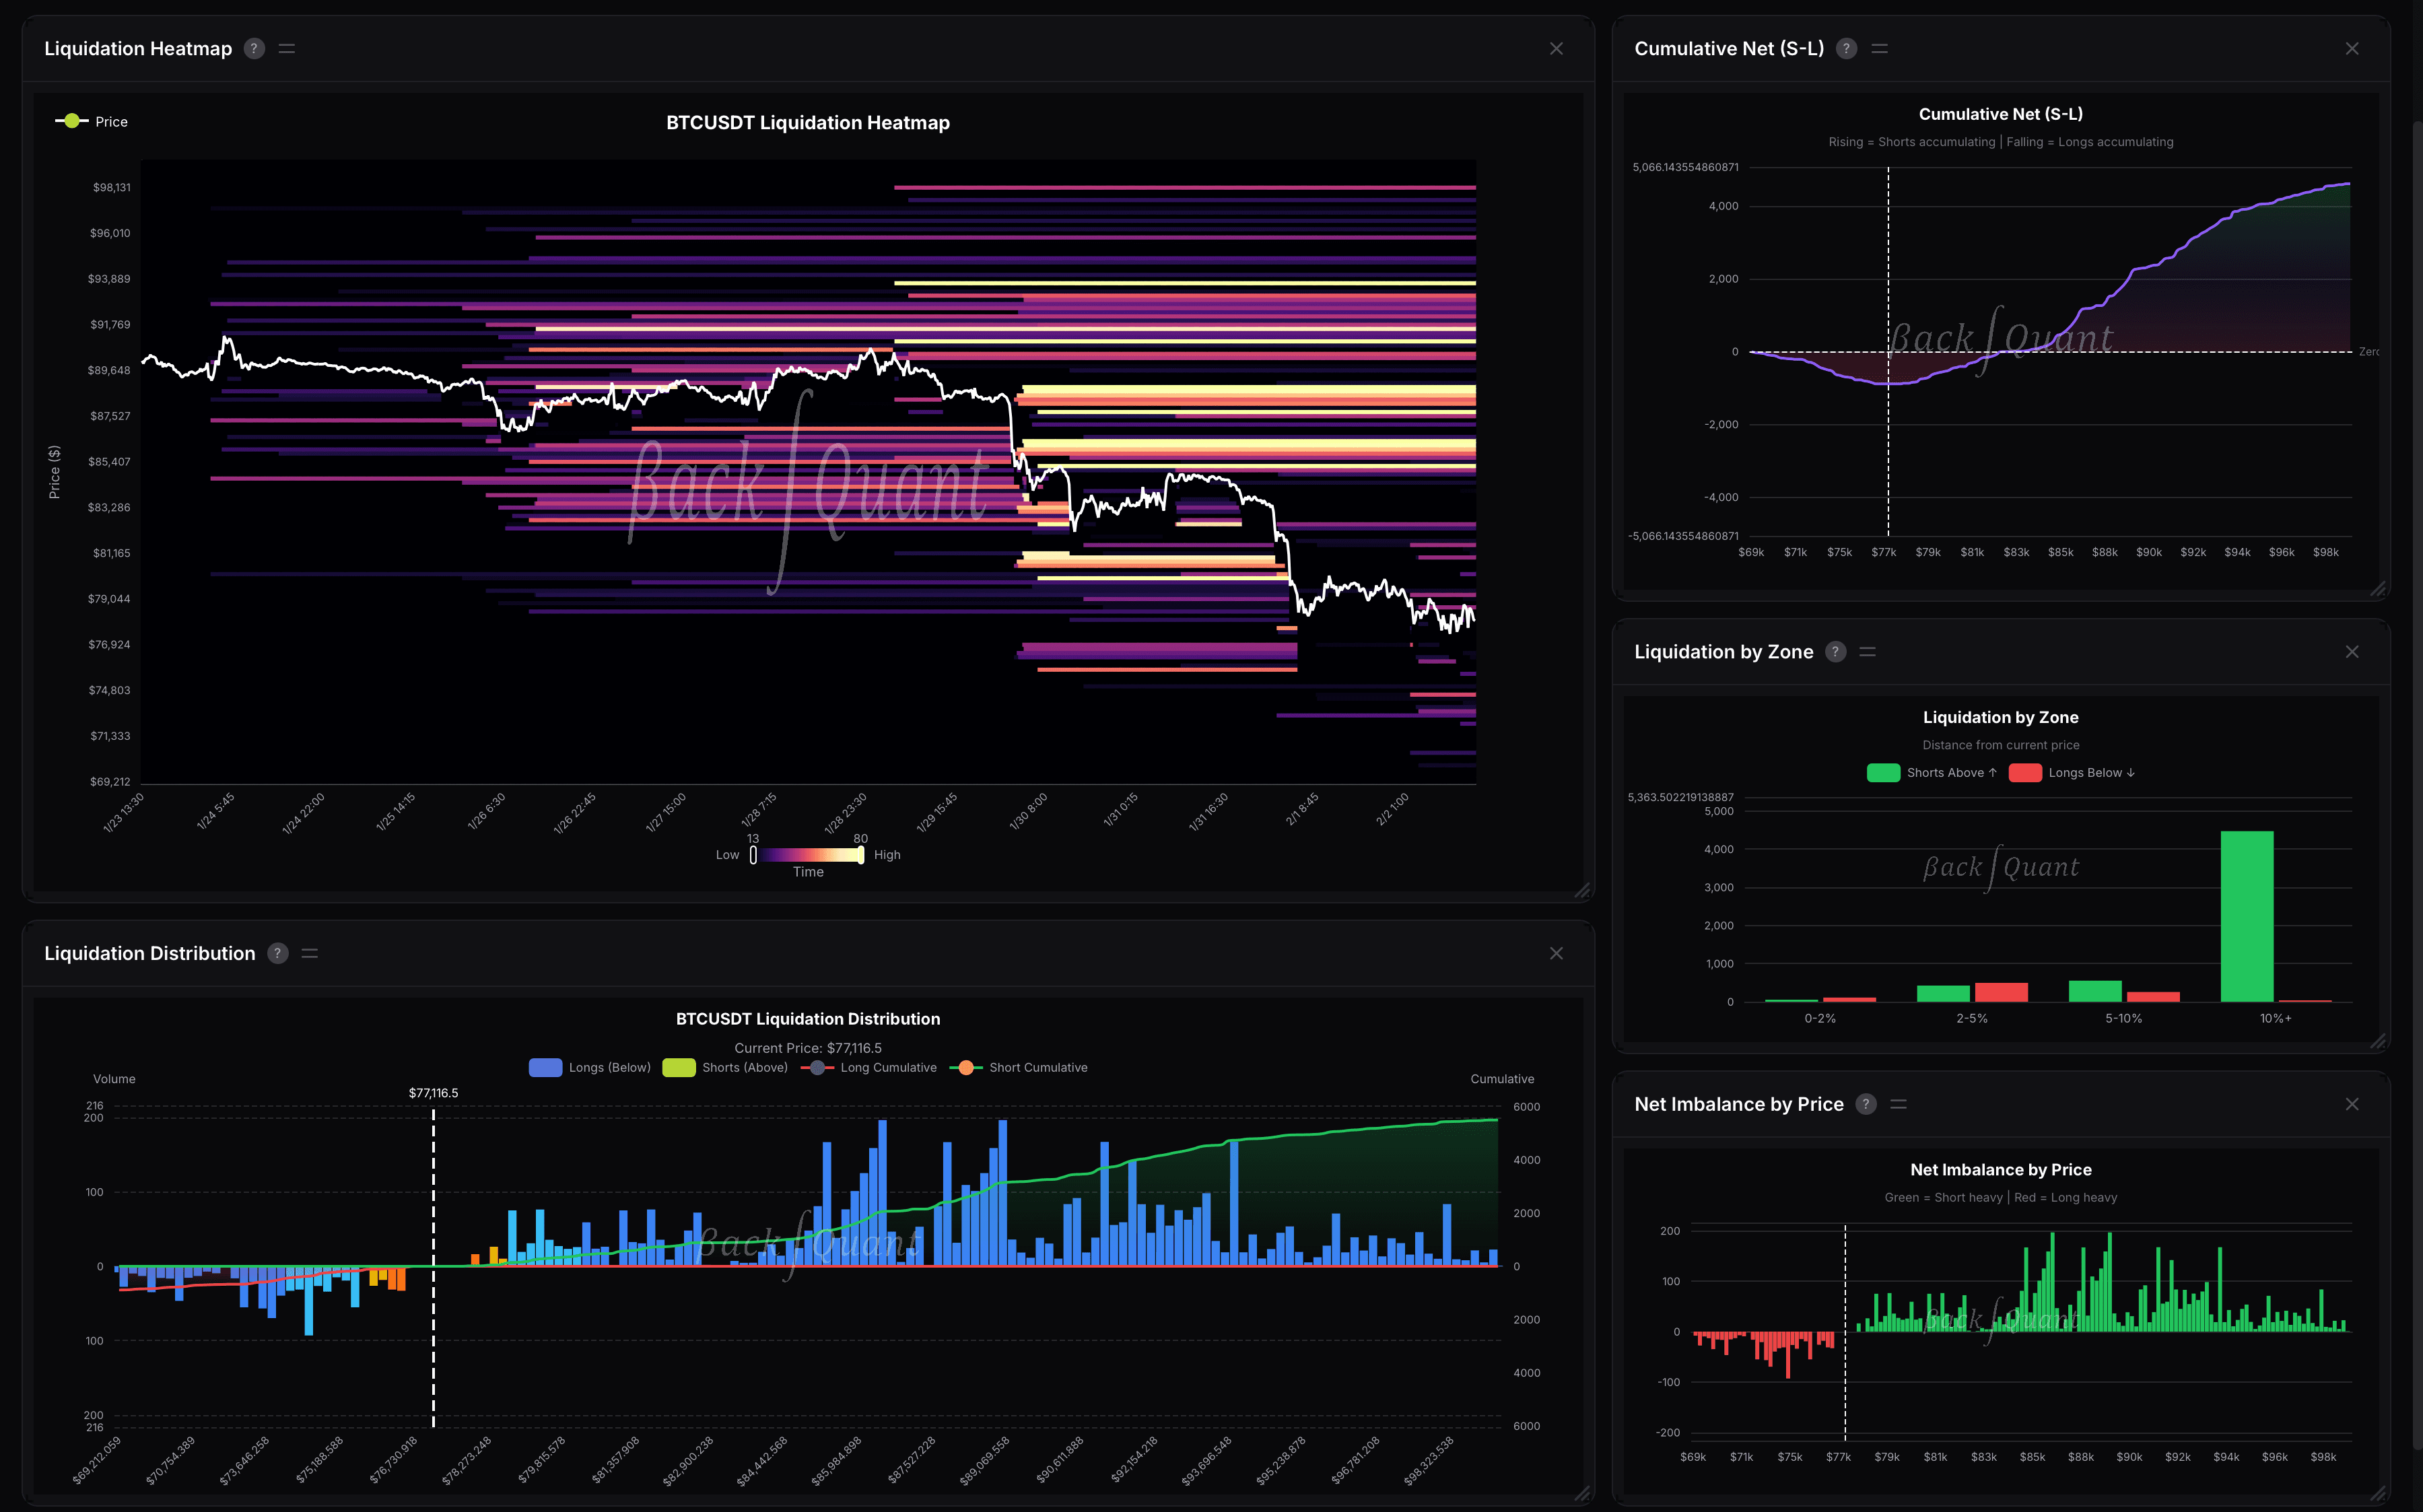The height and width of the screenshot is (1512, 2423).
Task: Toggle the Price legend on the heatmap
Action: pyautogui.click(x=91, y=121)
